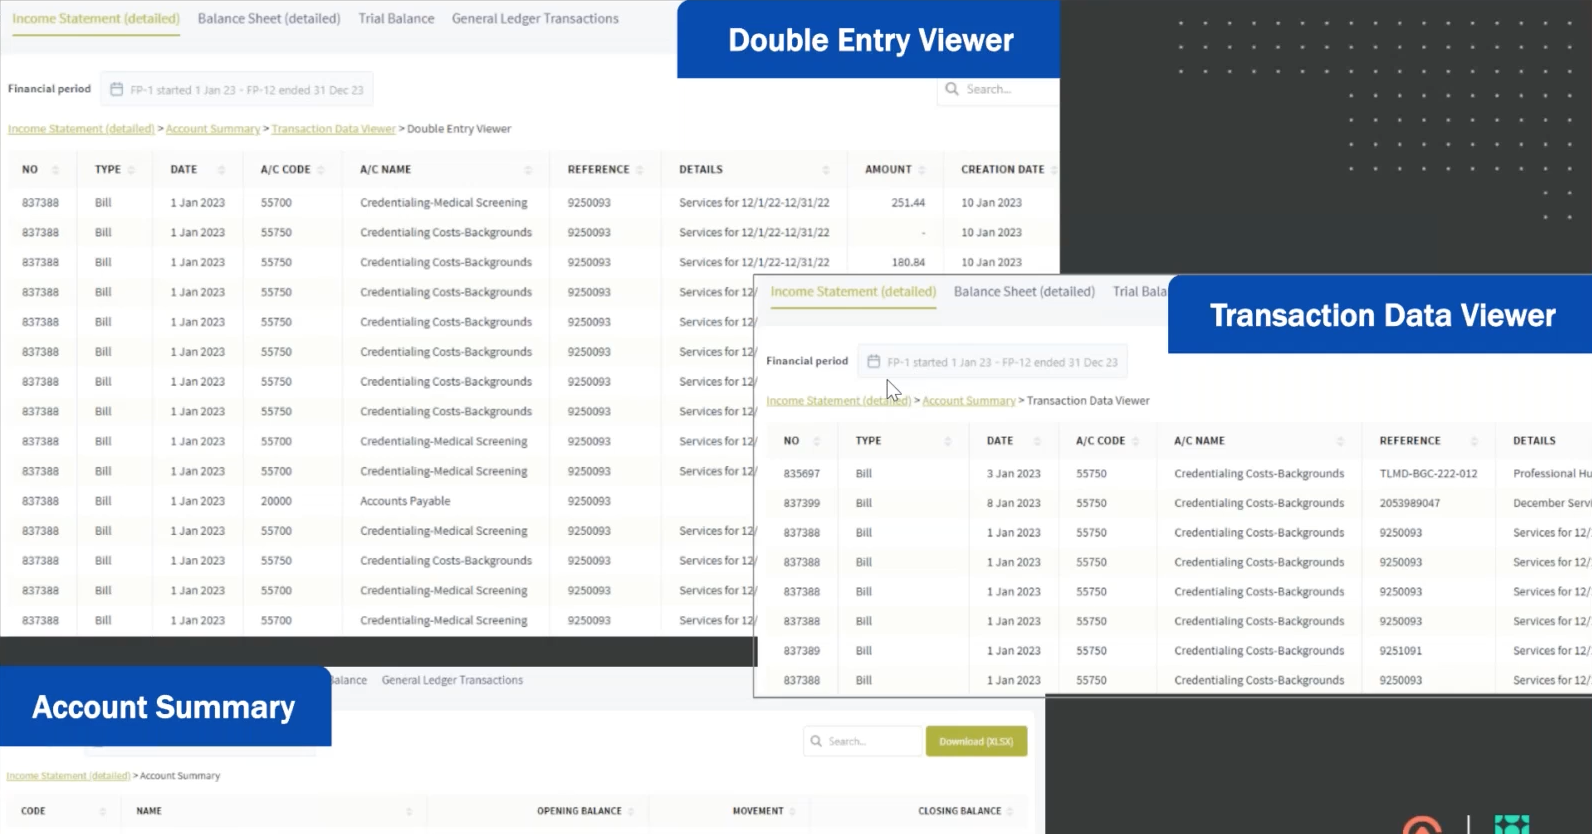Sort Double Entry Viewer by AMOUNT column sort icon
Screen dimensions: 1592x834
point(922,170)
